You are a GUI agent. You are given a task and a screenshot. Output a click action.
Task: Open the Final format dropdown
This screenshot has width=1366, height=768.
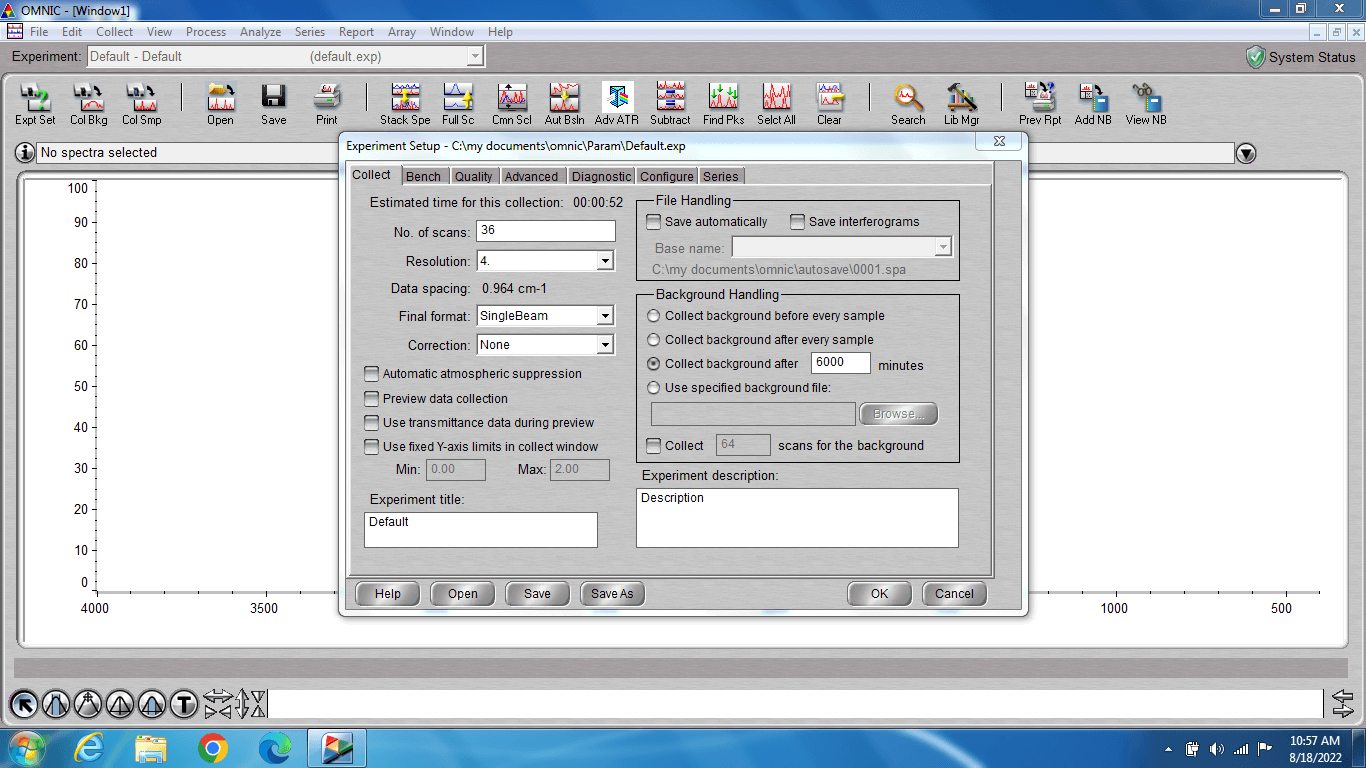click(604, 316)
